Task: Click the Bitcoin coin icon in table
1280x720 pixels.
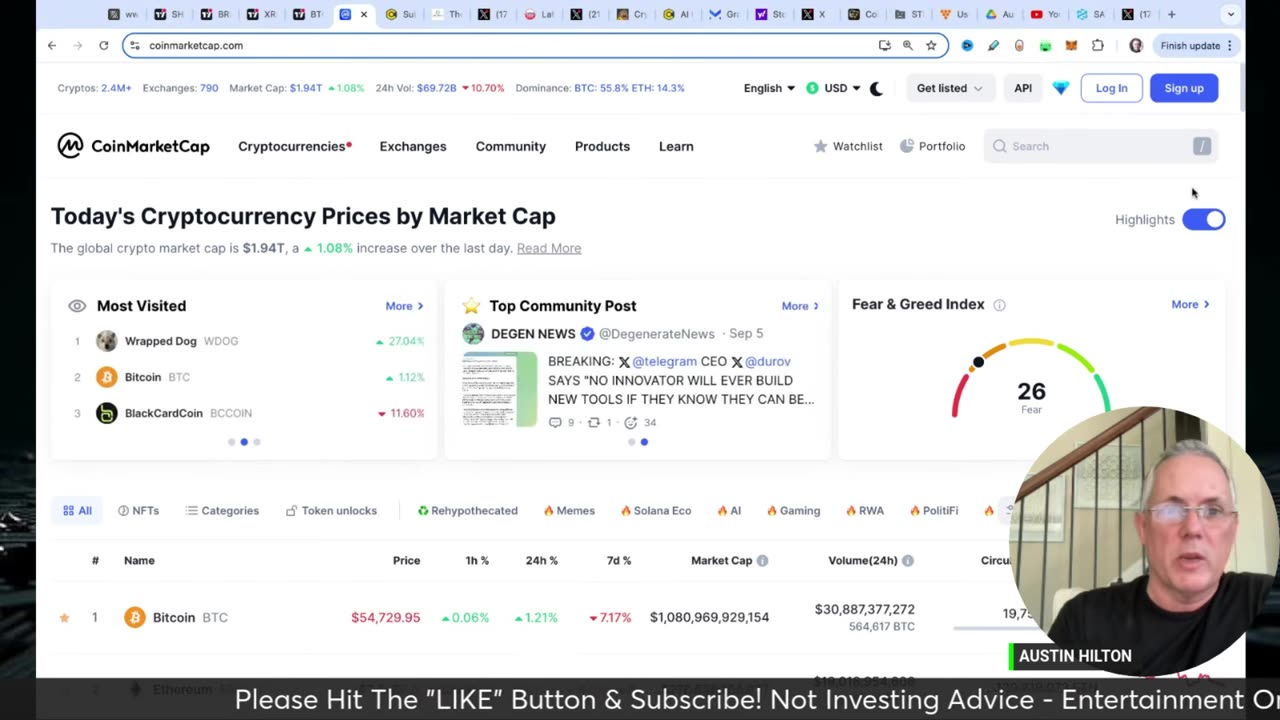Action: tap(134, 617)
